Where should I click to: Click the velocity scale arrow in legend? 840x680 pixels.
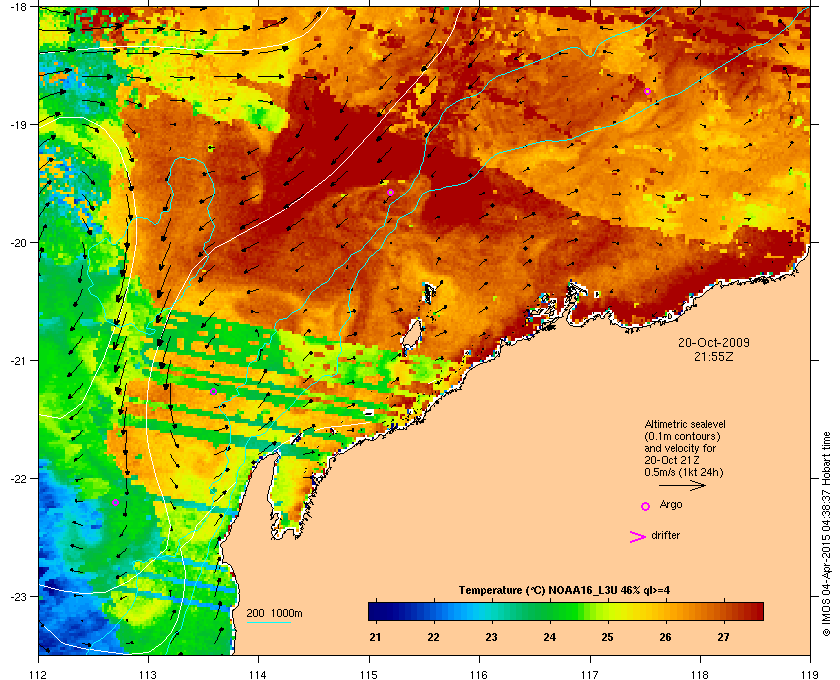(682, 485)
